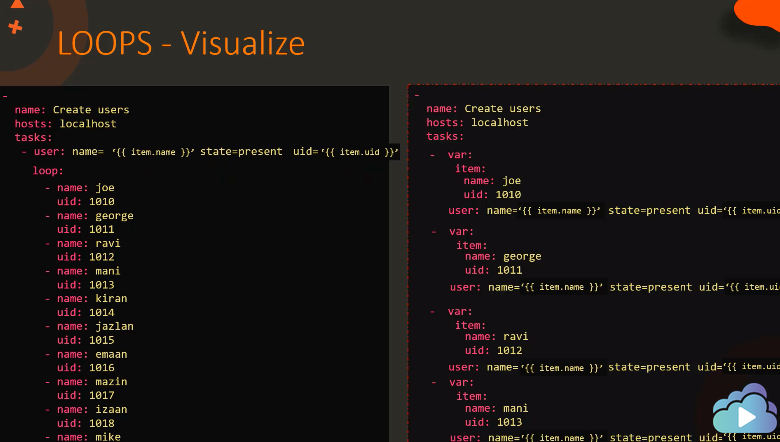Click 'uid: 1010' under the var item block
780x442 pixels.
point(492,194)
